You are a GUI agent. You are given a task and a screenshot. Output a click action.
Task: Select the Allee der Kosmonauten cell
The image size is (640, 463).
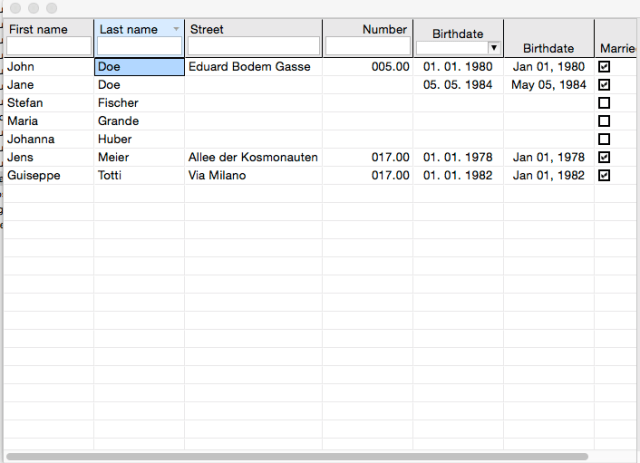pos(253,157)
